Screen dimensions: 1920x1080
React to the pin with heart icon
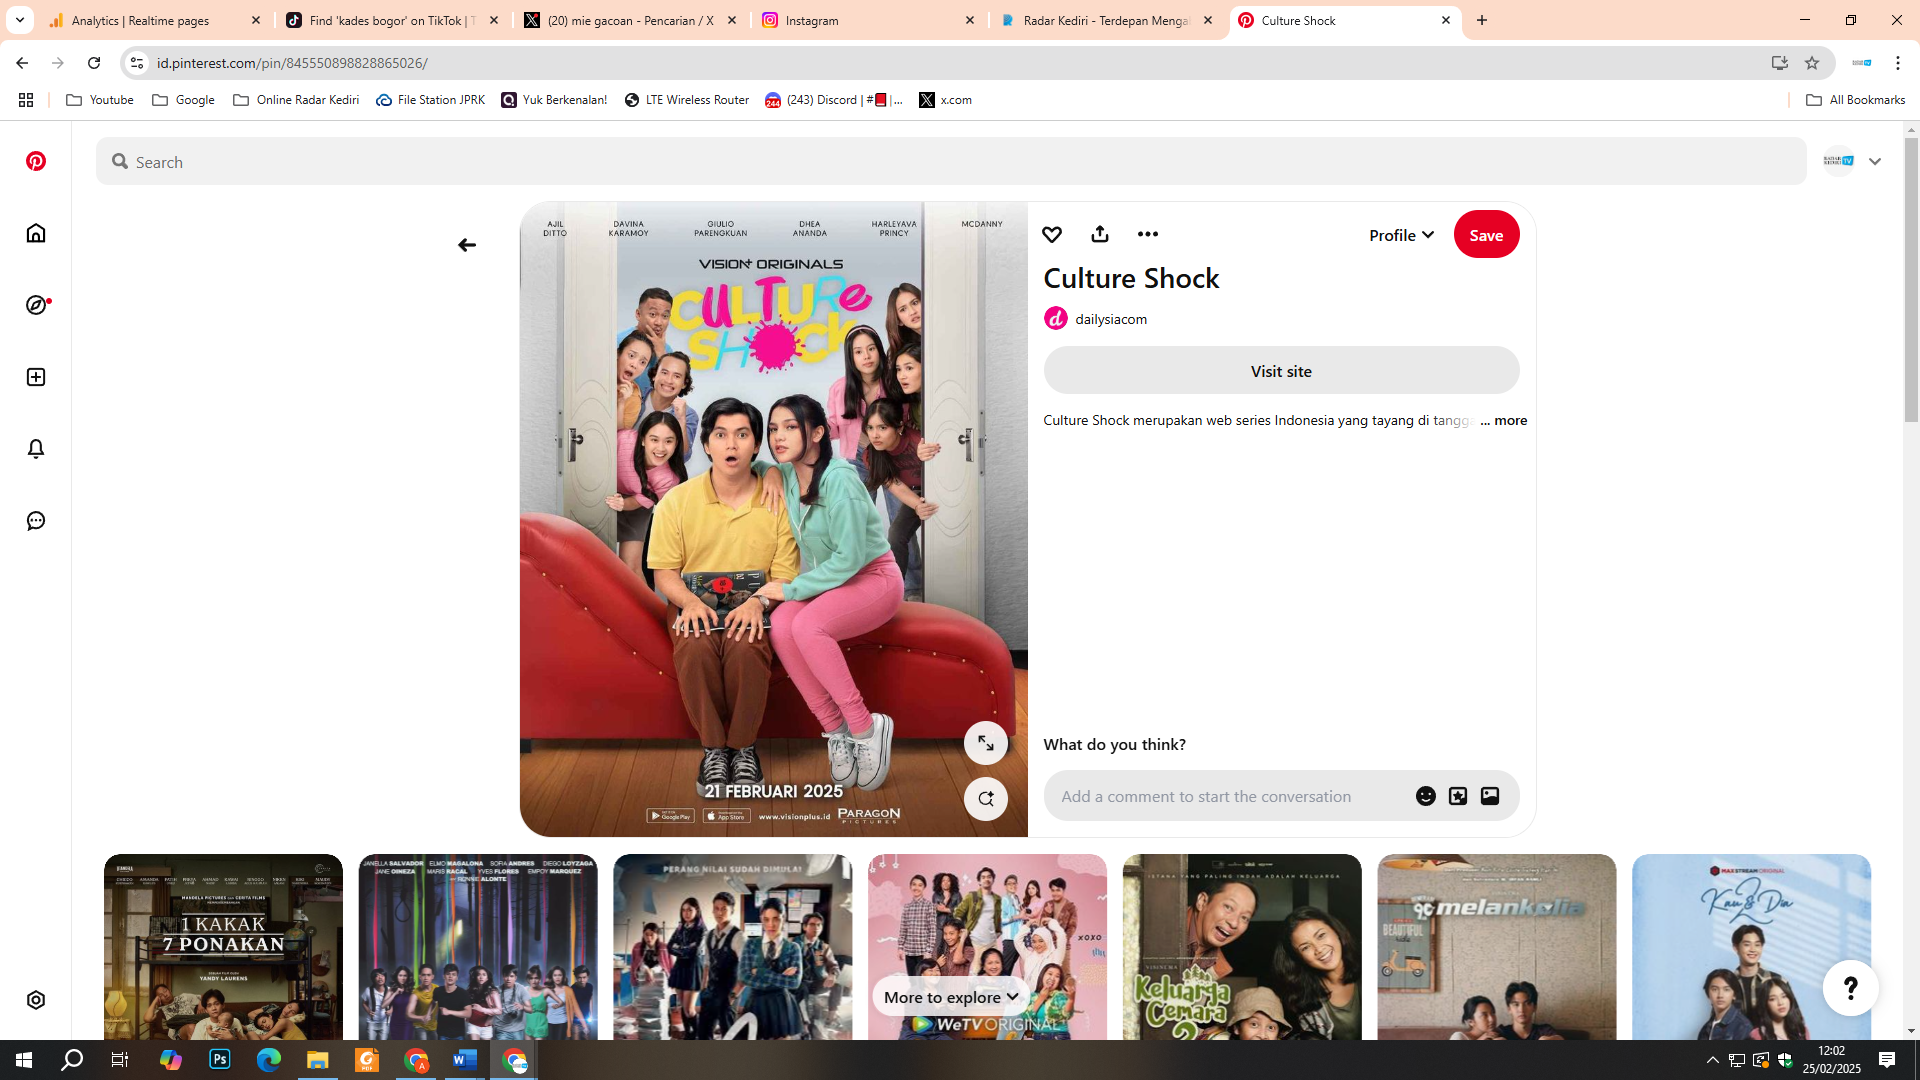pyautogui.click(x=1052, y=235)
